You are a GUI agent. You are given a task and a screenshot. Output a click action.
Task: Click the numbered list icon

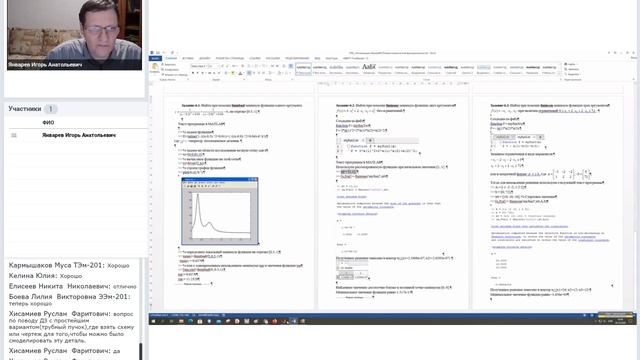[x=256, y=66]
